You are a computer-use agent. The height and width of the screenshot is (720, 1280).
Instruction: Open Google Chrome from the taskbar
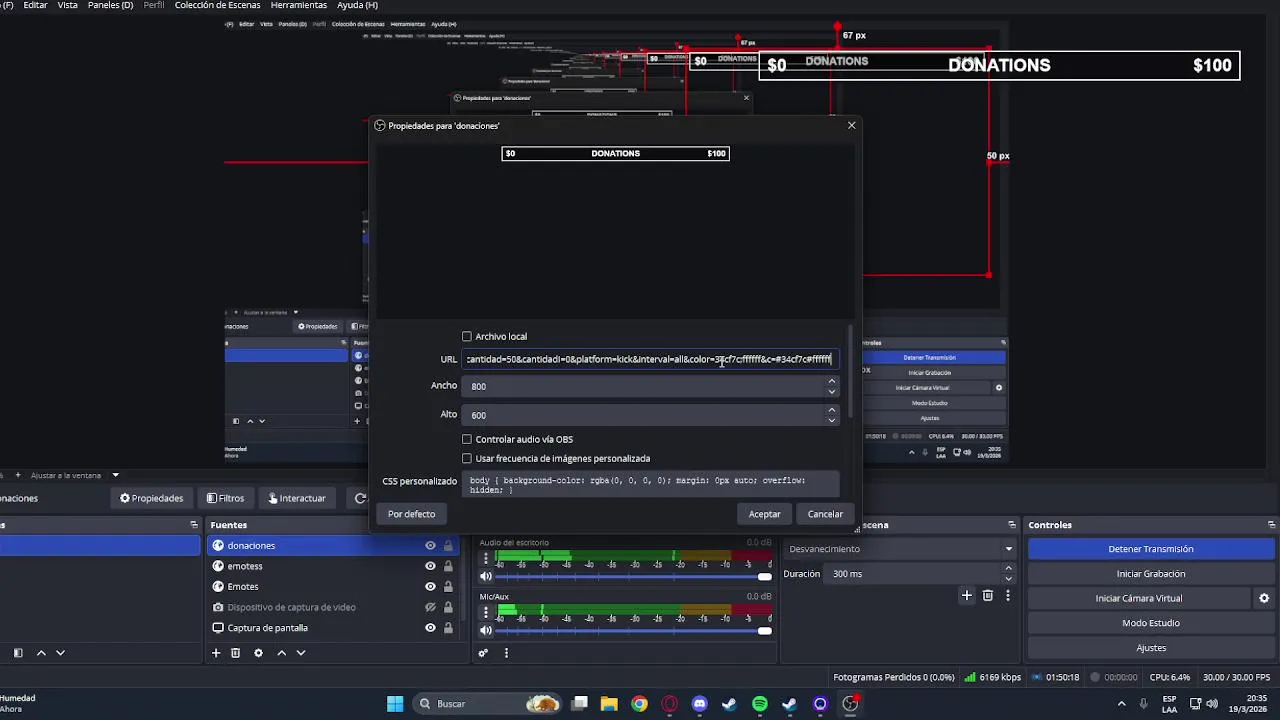pos(639,704)
